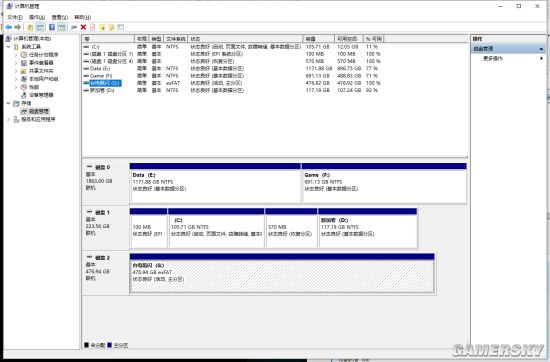
Task: Click the Performance icon in the tree
Action: [24, 87]
